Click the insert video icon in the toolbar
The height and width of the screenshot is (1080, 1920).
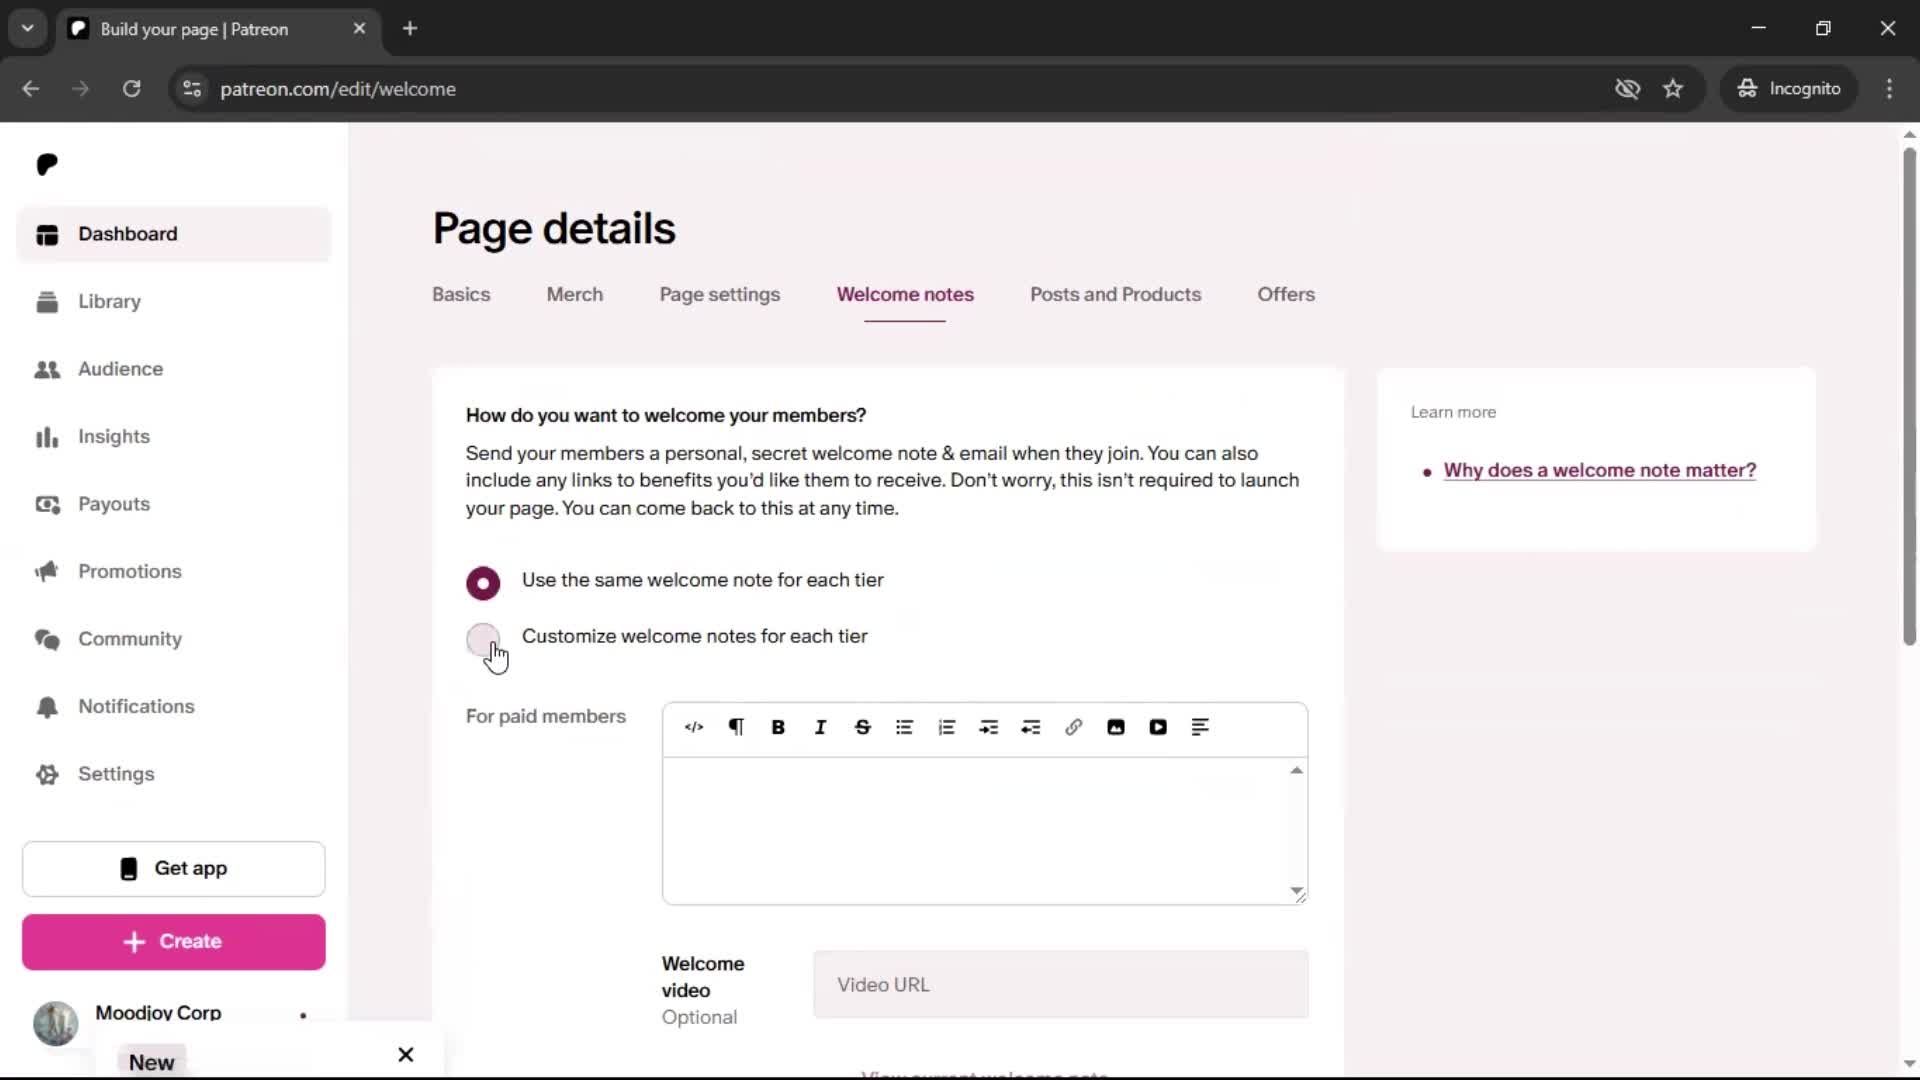coord(1158,728)
